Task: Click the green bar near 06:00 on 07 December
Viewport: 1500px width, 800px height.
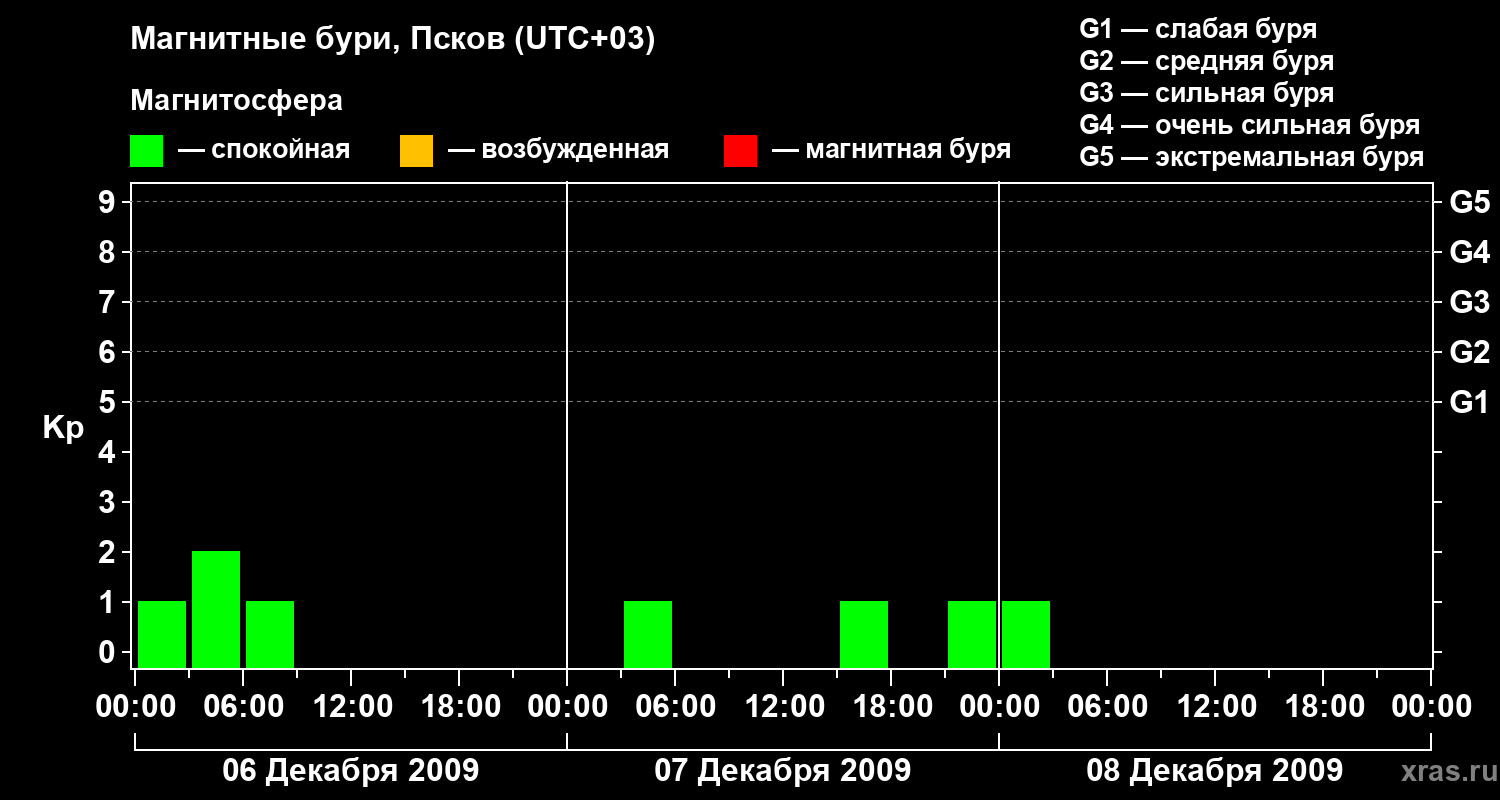Action: coord(648,634)
